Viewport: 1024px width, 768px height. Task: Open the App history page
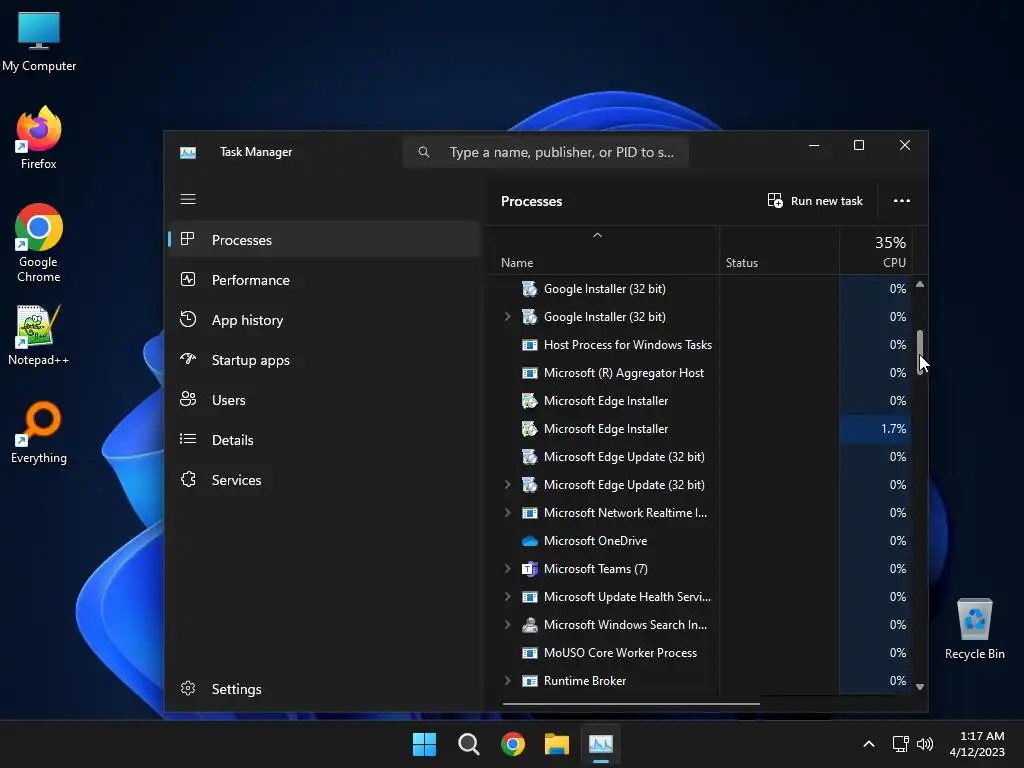[x=325, y=320]
